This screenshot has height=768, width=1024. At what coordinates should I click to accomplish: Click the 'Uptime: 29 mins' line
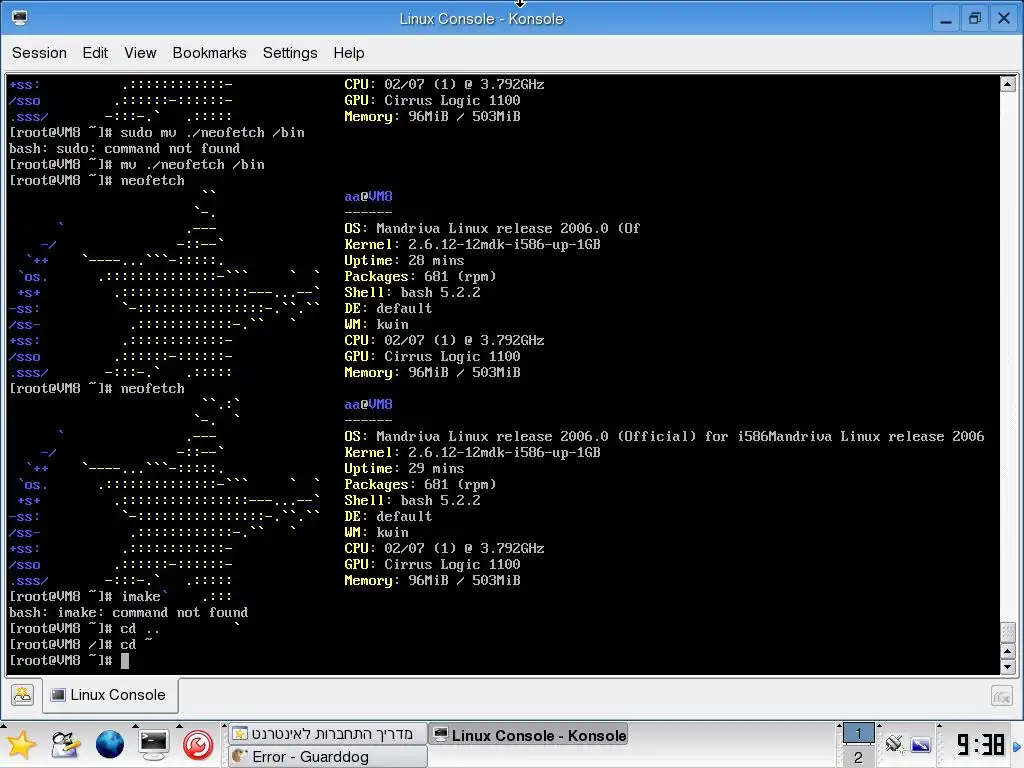[404, 468]
